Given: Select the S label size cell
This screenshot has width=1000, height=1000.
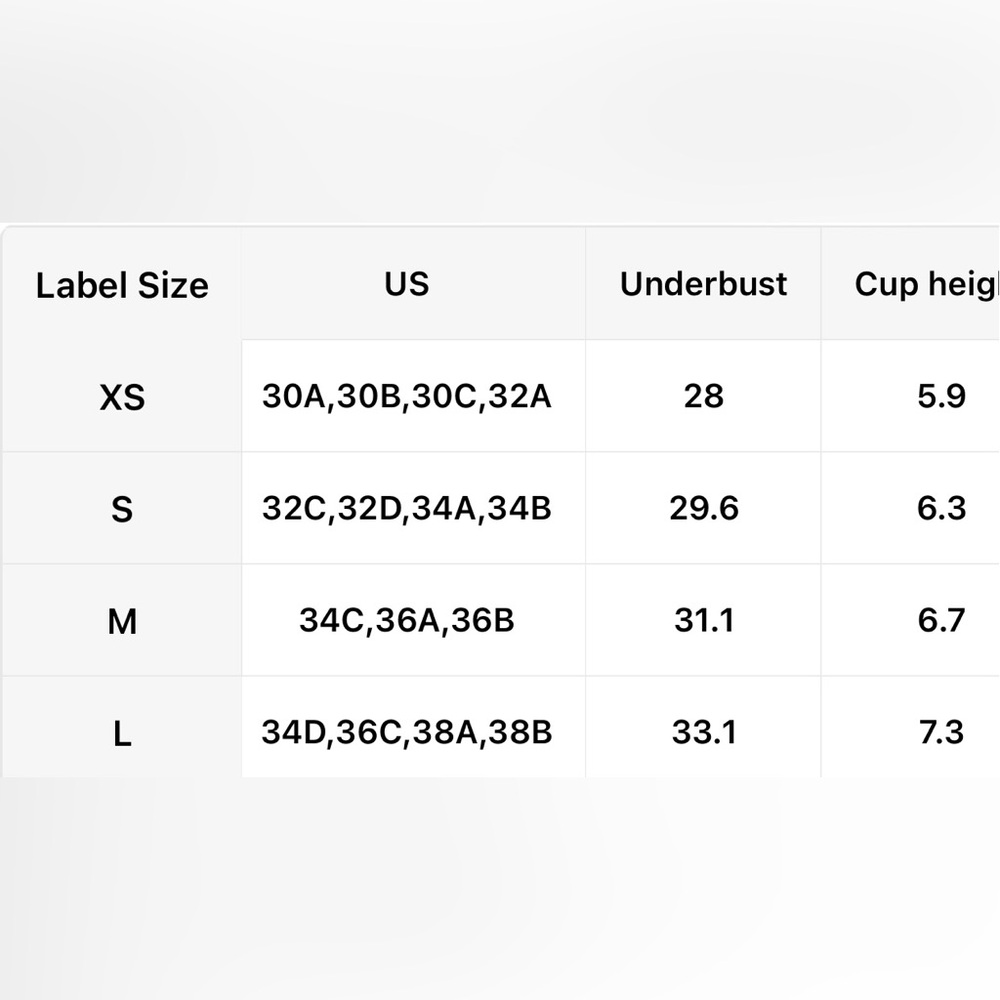Looking at the screenshot, I should [x=122, y=508].
